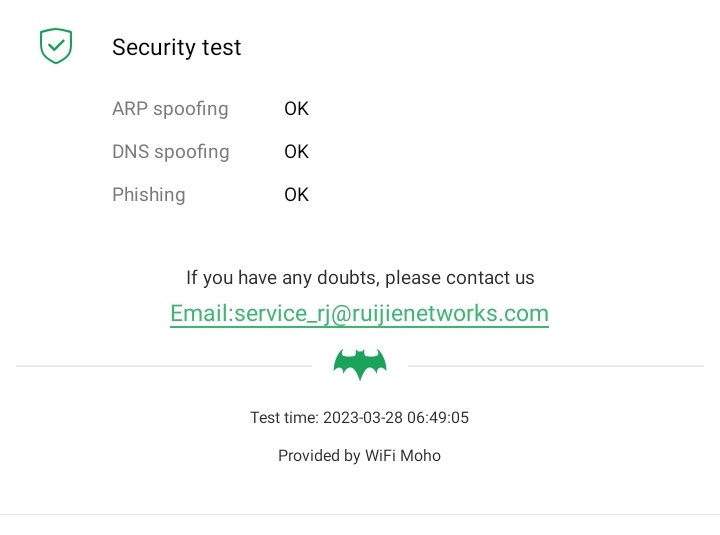The image size is (720, 535).
Task: Click the OK result beside DNS spoofing
Action: pos(296,151)
